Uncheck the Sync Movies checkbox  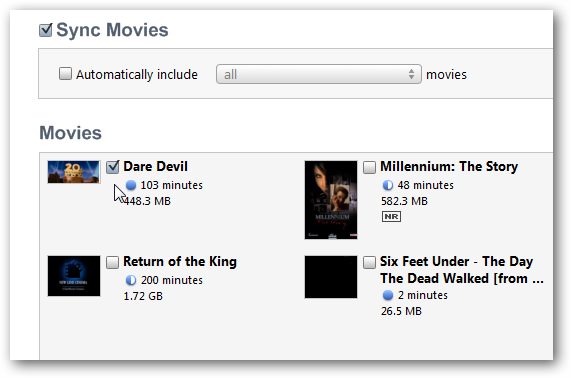point(46,30)
